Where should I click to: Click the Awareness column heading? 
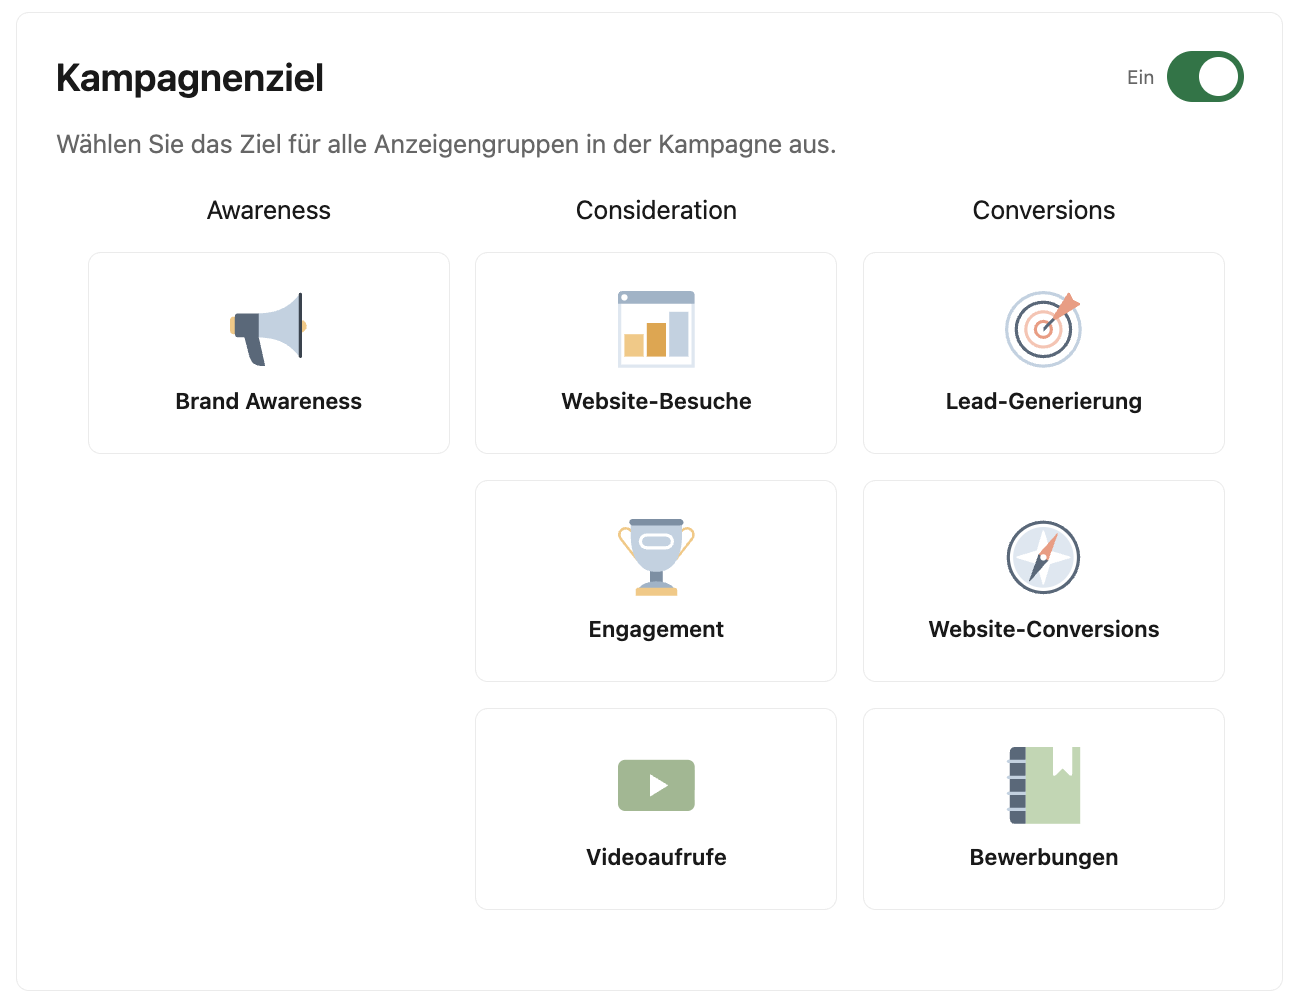[x=269, y=210]
